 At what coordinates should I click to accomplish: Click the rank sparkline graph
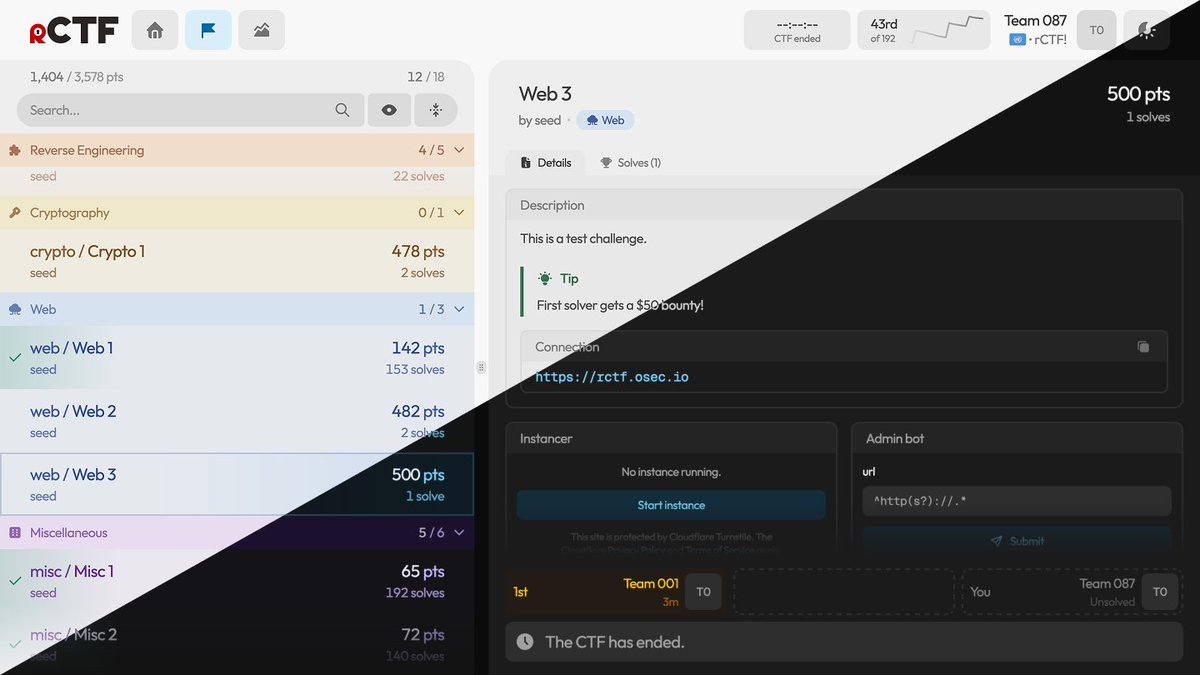click(947, 30)
